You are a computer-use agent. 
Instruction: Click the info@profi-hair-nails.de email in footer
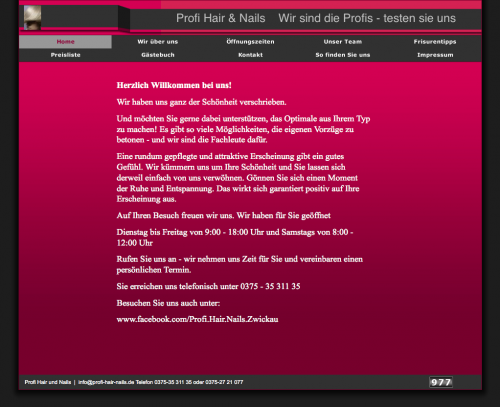[106, 382]
